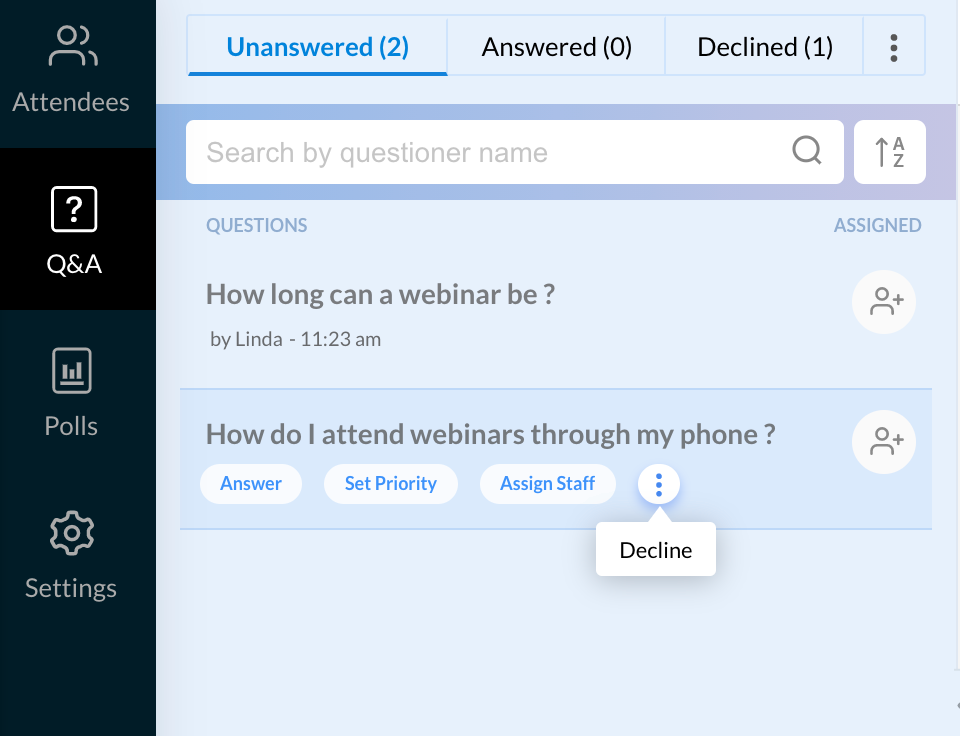Click the ASSIGNED column header
The height and width of the screenshot is (736, 960).
click(877, 225)
